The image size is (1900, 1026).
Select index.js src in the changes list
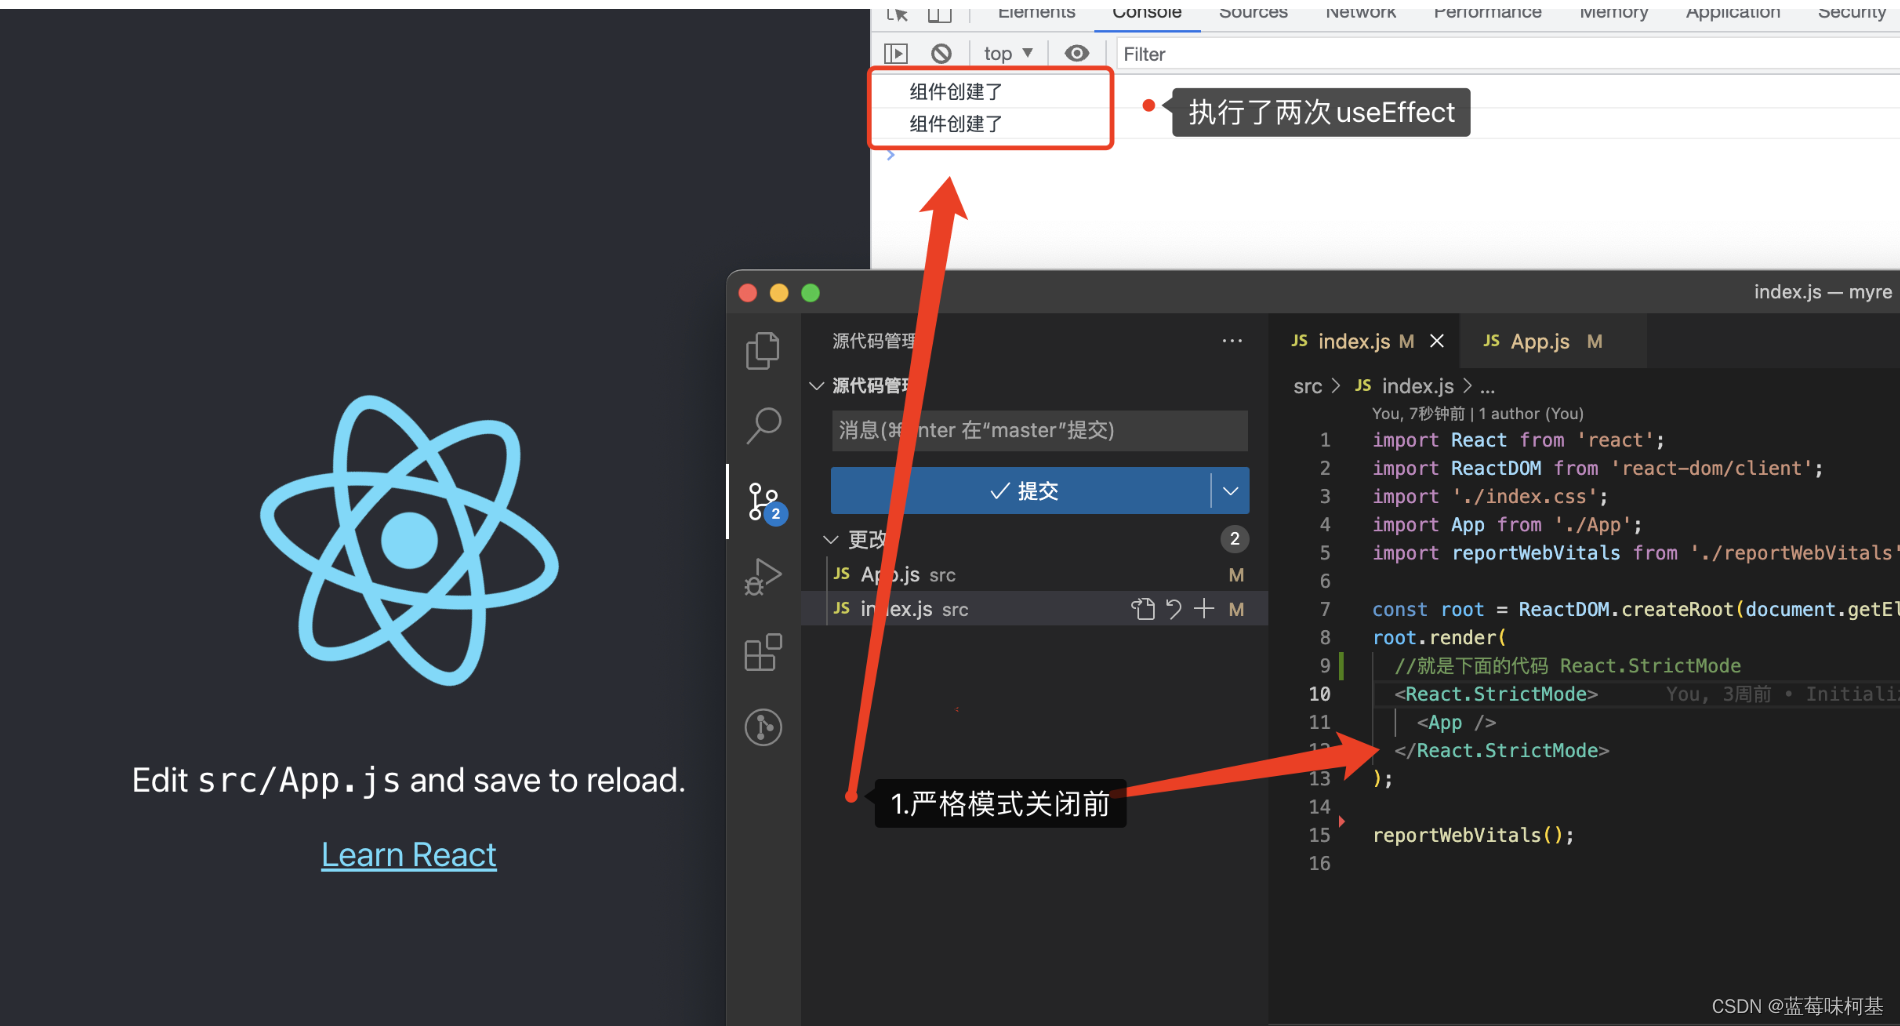pyautogui.click(x=1034, y=608)
